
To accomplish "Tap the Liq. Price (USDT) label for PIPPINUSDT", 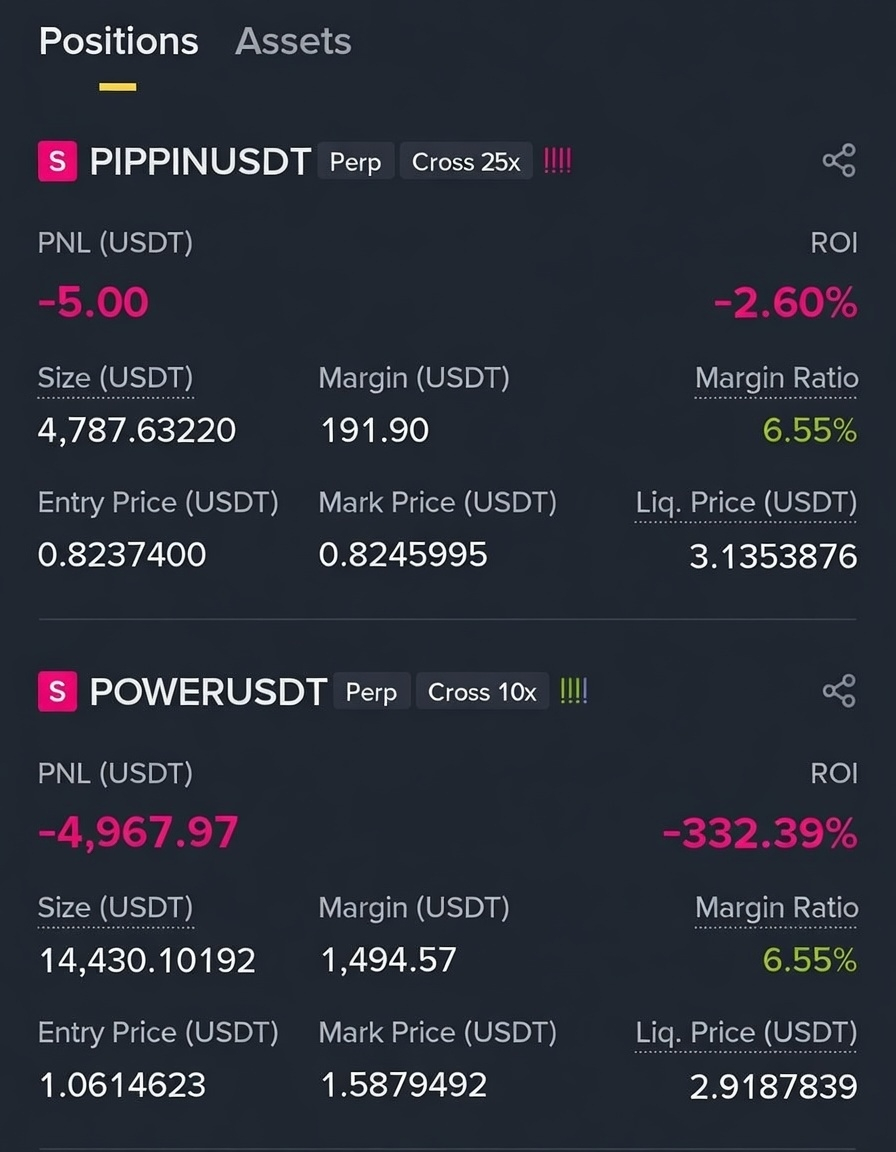I will click(x=746, y=503).
